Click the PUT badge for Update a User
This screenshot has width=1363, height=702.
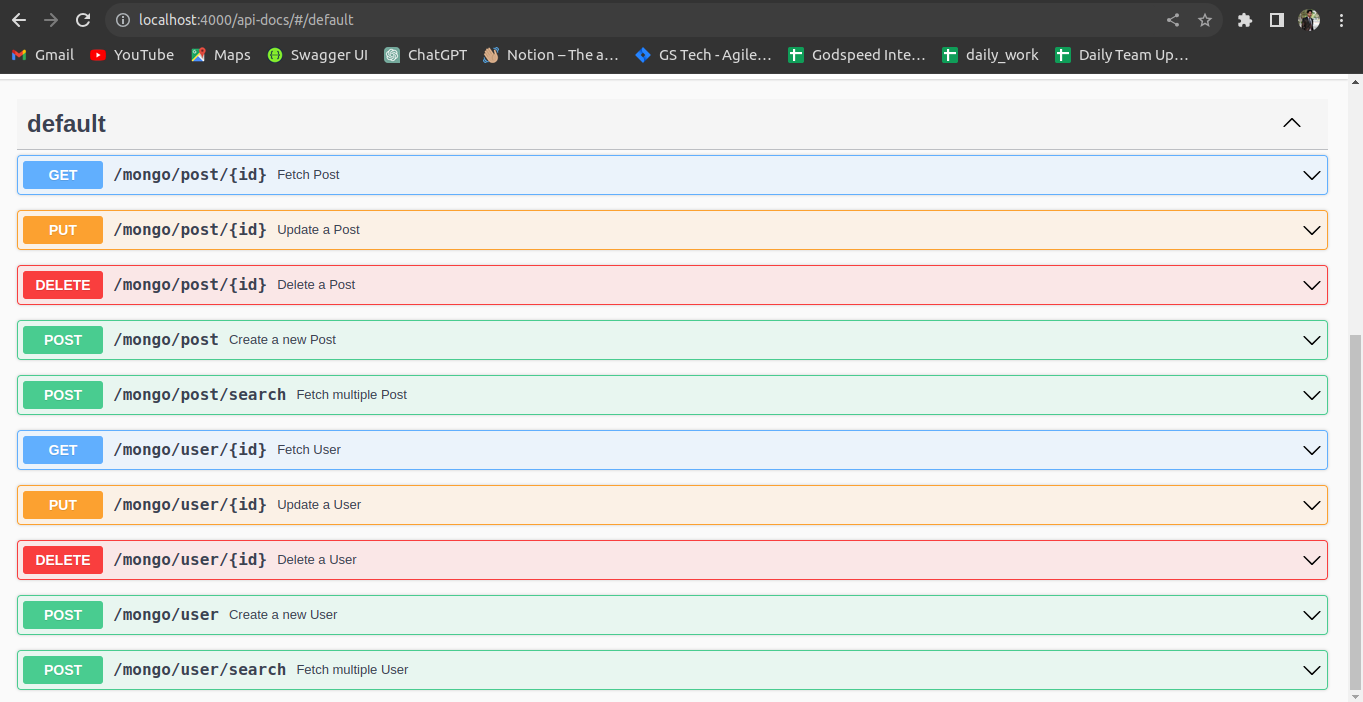coord(63,505)
